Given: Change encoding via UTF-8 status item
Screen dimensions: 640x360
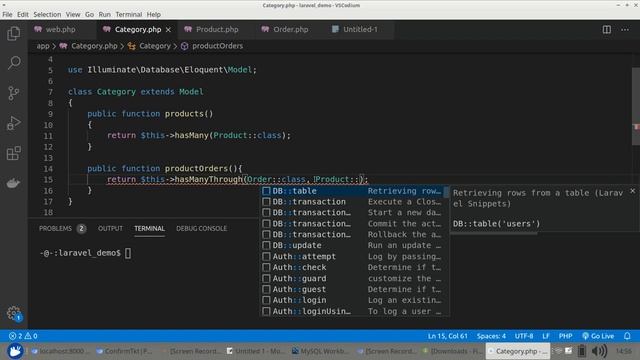Looking at the screenshot, I should 524,336.
